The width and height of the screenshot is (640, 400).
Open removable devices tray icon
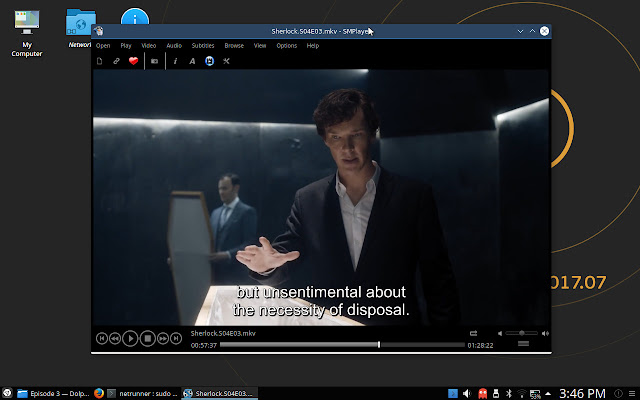[496, 393]
